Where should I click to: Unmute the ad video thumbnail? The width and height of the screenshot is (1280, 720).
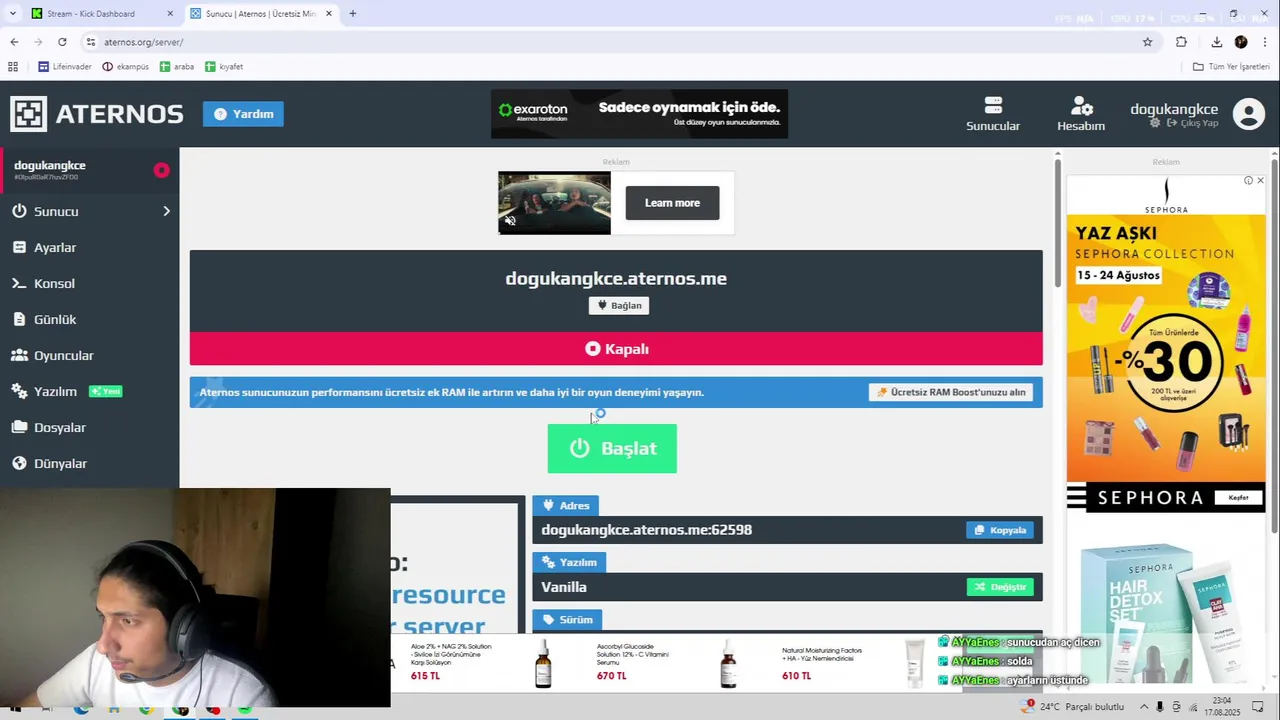tap(510, 221)
